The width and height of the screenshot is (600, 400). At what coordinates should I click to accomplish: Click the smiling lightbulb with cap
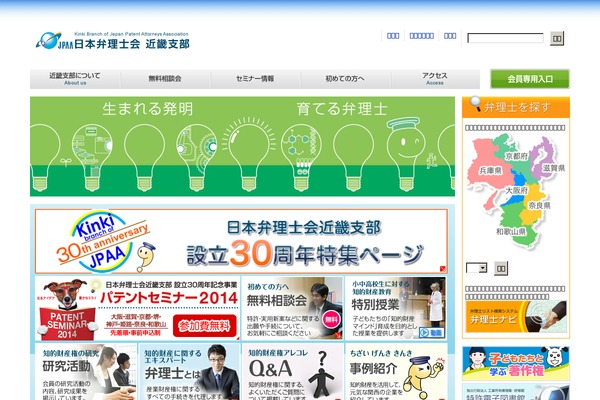[x=406, y=154]
